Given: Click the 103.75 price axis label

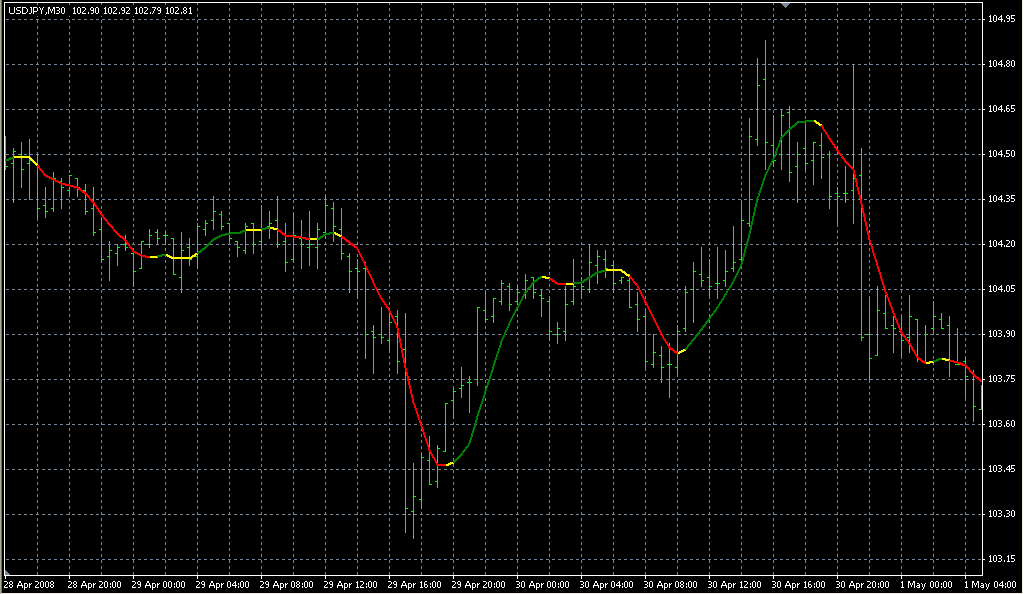Looking at the screenshot, I should click(1001, 379).
